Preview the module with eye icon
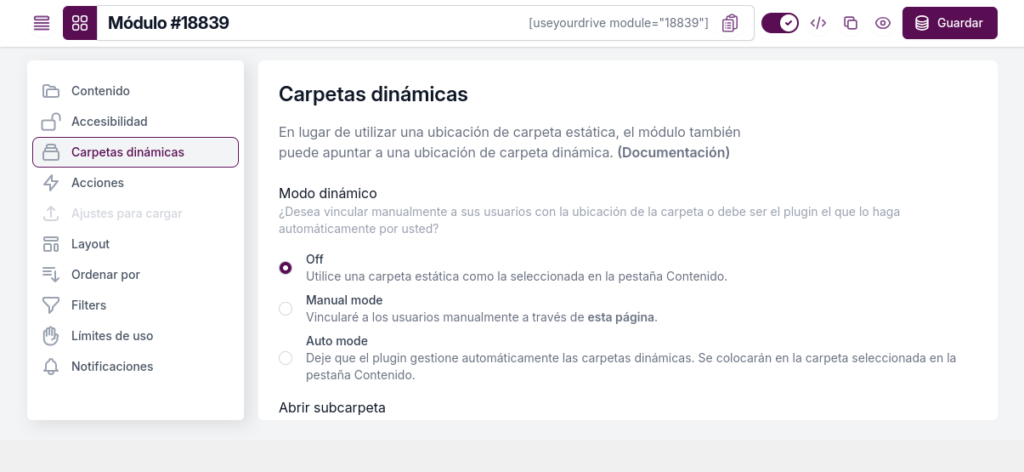Screen dimensions: 1024x472 point(883,24)
